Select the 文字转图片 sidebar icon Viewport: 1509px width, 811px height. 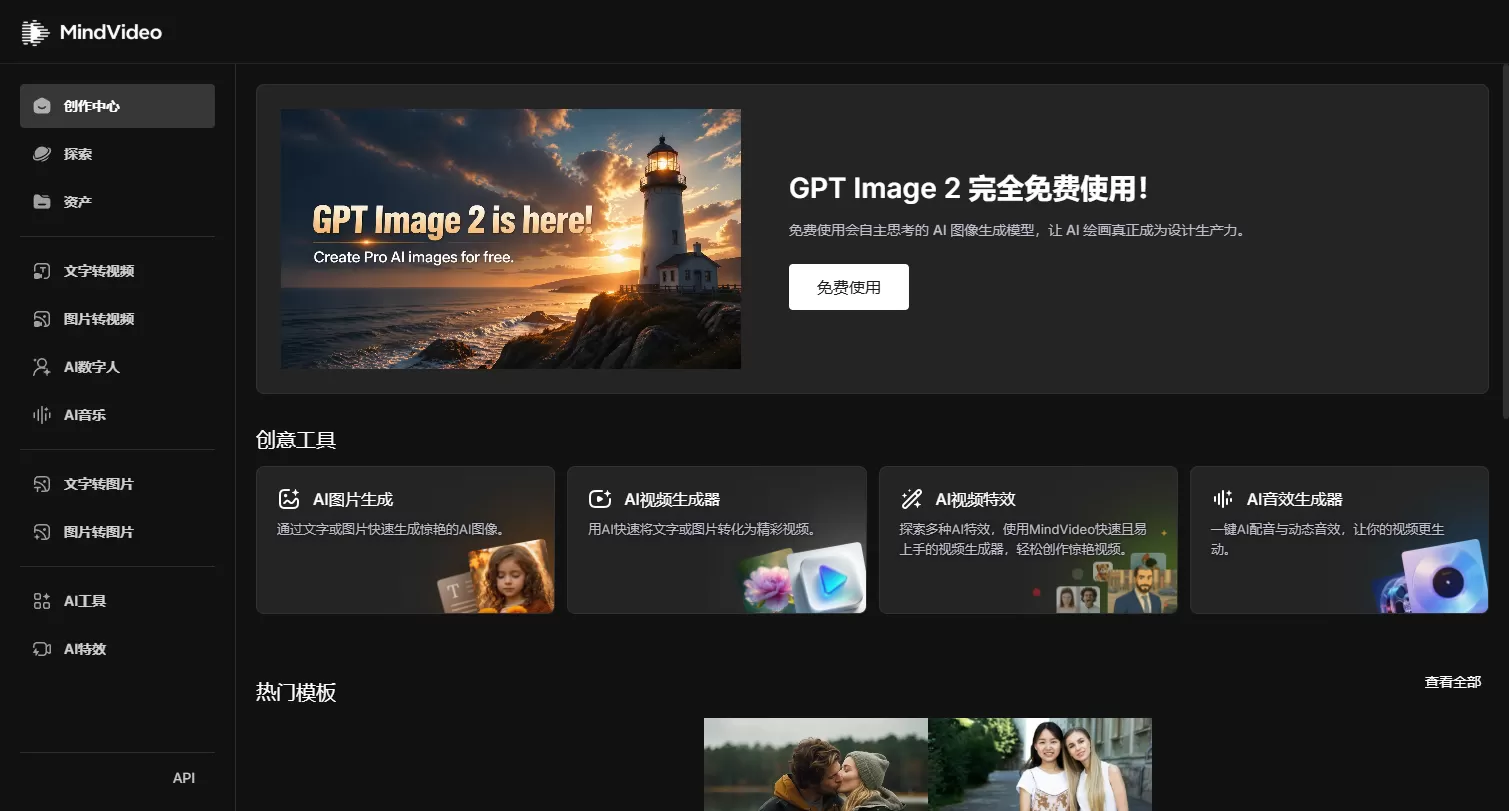pyautogui.click(x=42, y=484)
